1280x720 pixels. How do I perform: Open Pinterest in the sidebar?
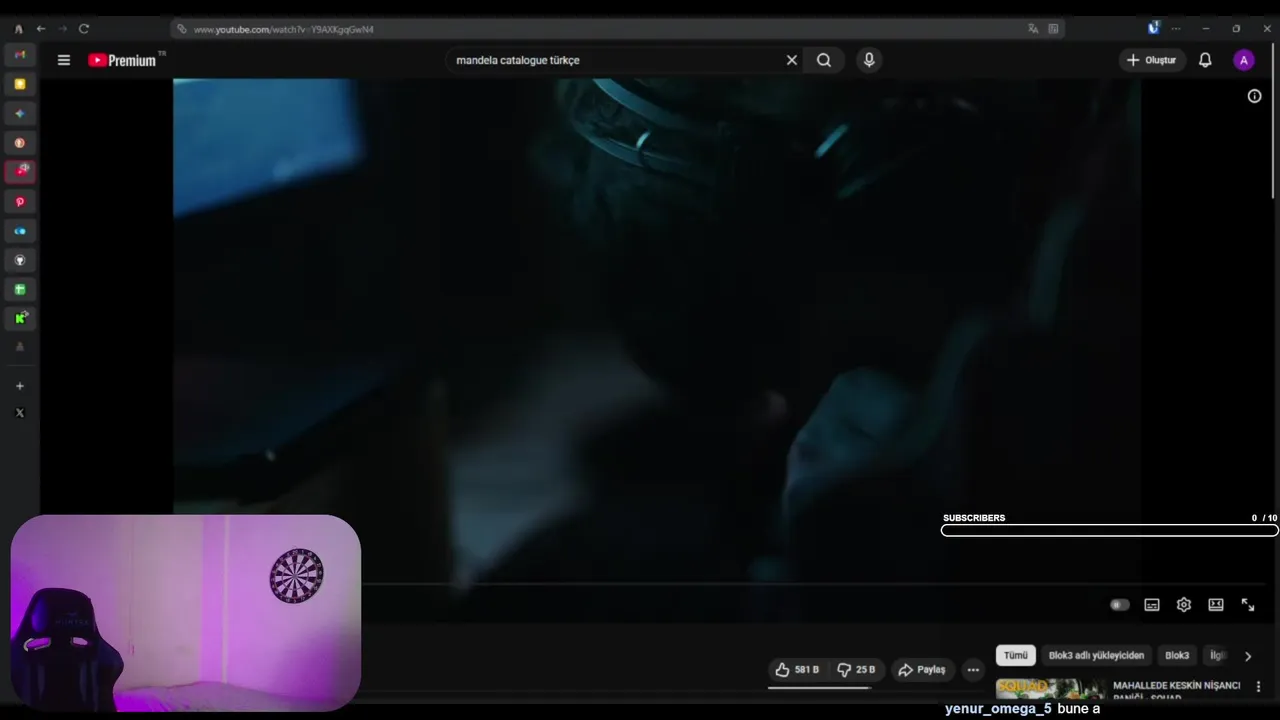[19, 202]
